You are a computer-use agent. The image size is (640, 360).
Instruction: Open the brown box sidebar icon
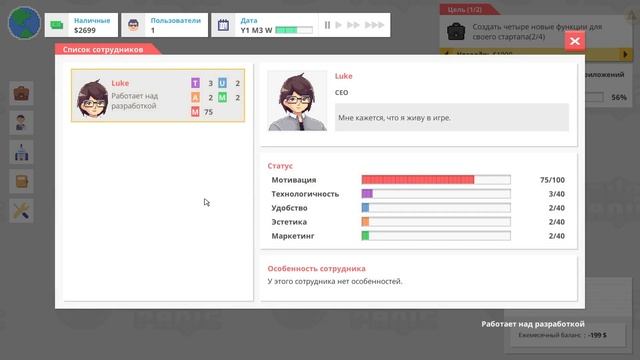tap(21, 182)
